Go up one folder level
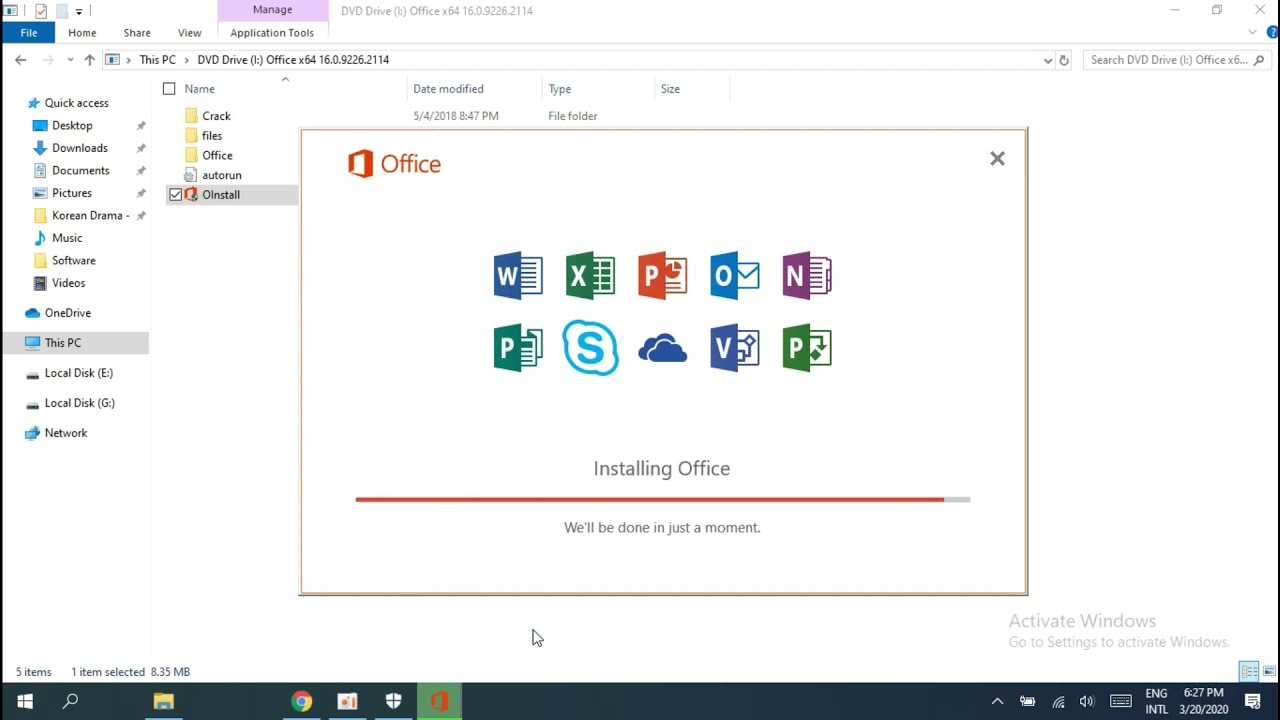 click(89, 60)
